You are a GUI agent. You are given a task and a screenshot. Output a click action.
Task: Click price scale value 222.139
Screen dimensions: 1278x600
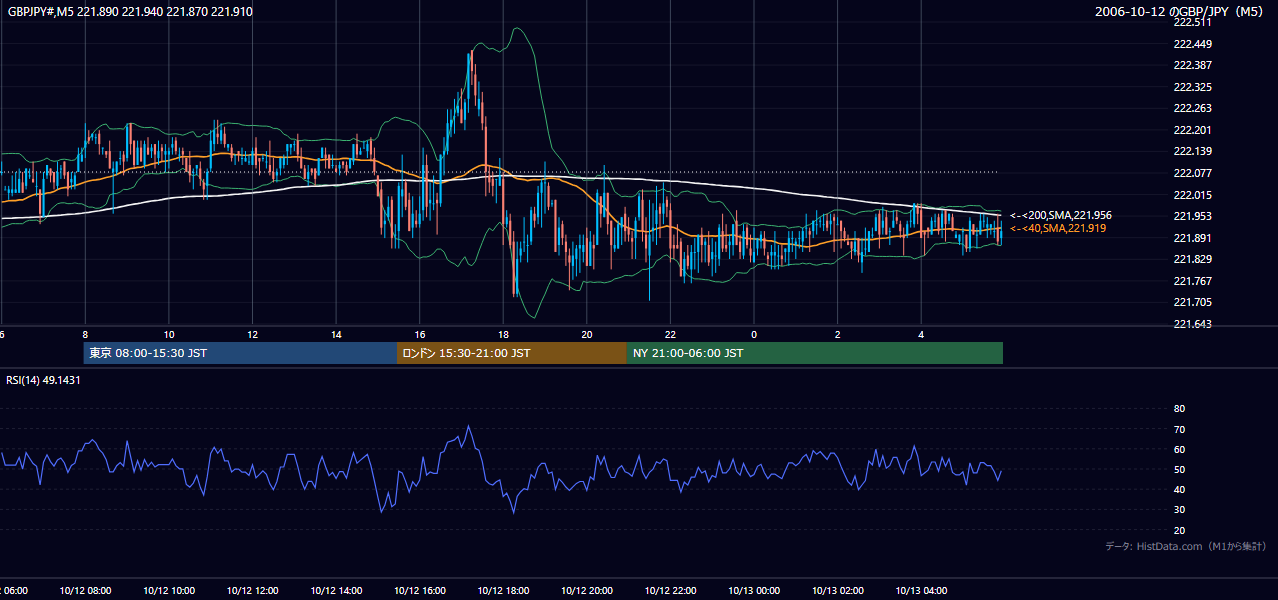click(1193, 151)
